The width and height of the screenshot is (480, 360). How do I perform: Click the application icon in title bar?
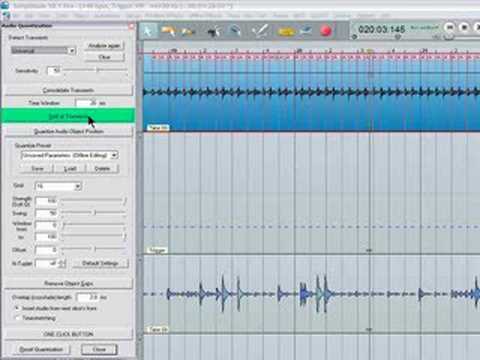(x=5, y=5)
